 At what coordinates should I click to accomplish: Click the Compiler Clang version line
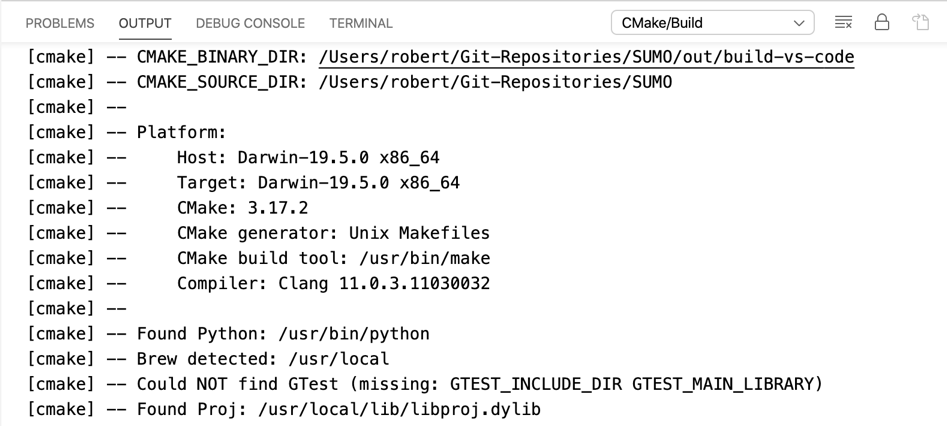click(333, 284)
